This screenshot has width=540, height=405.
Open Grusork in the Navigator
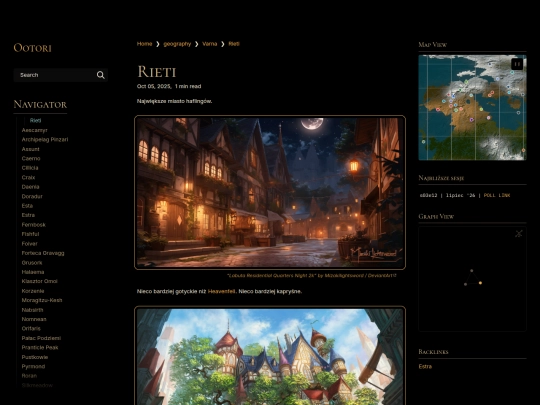[x=32, y=263]
